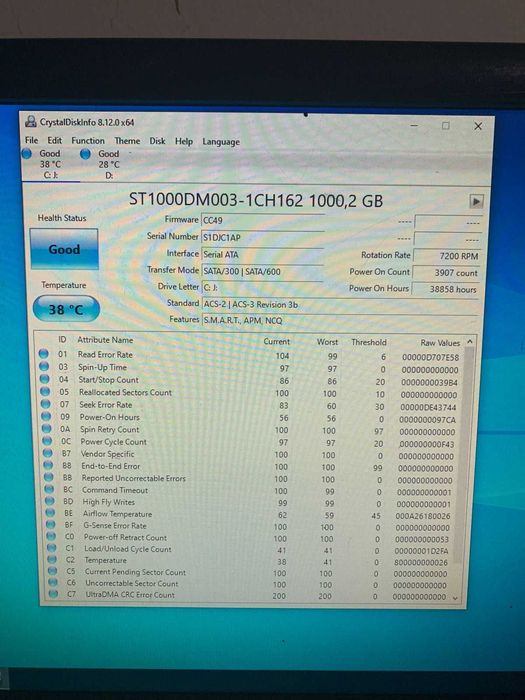This screenshot has height=700, width=525.
Task: Click the status icon of Reallocated Sectors Count
Action: pyautogui.click(x=45, y=391)
